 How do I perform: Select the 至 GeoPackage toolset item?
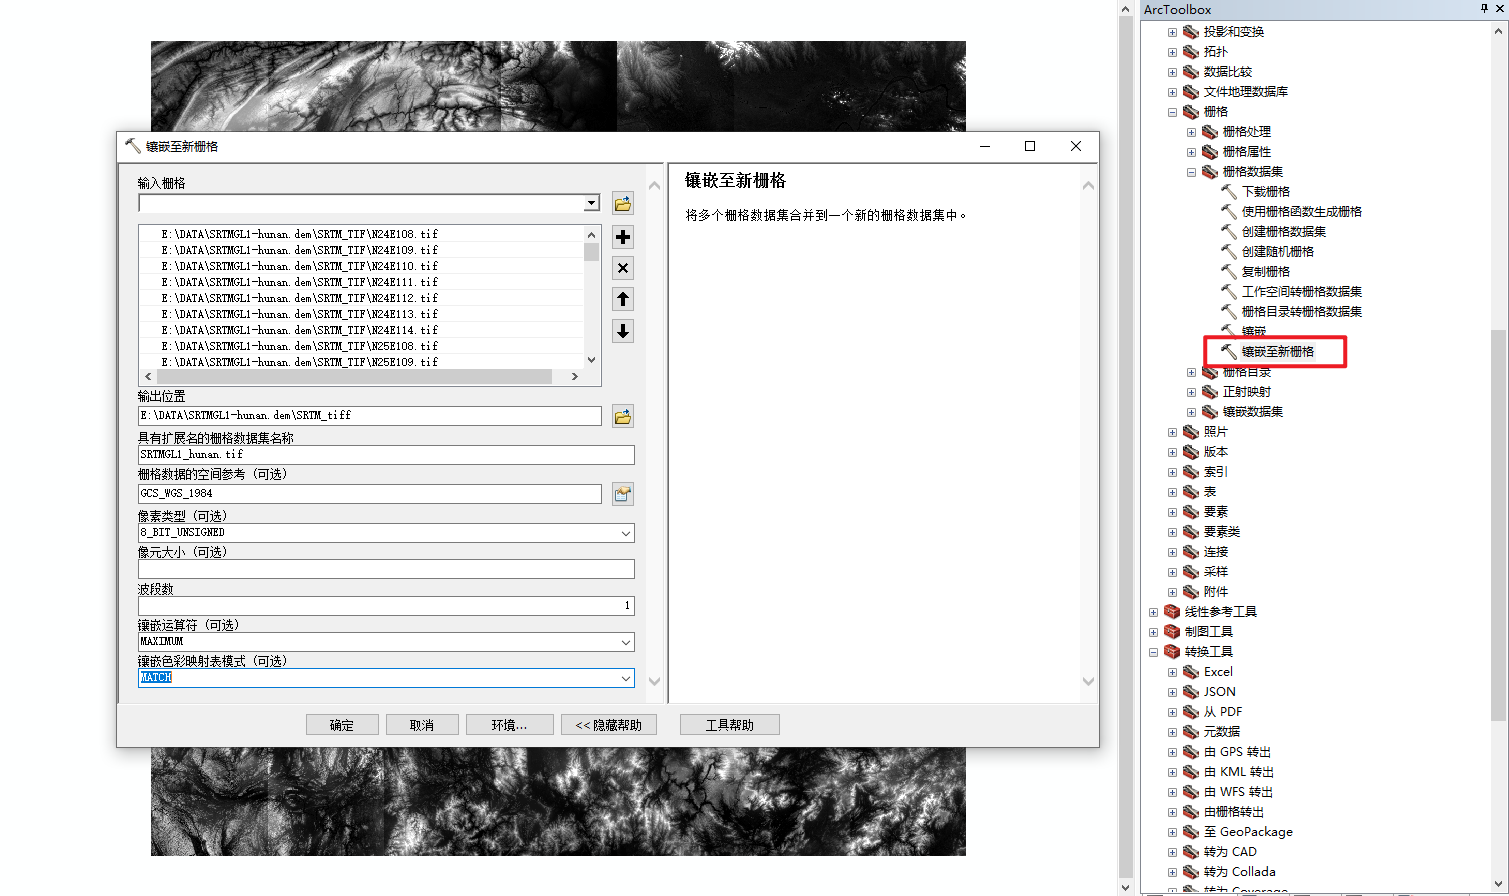click(x=1248, y=831)
